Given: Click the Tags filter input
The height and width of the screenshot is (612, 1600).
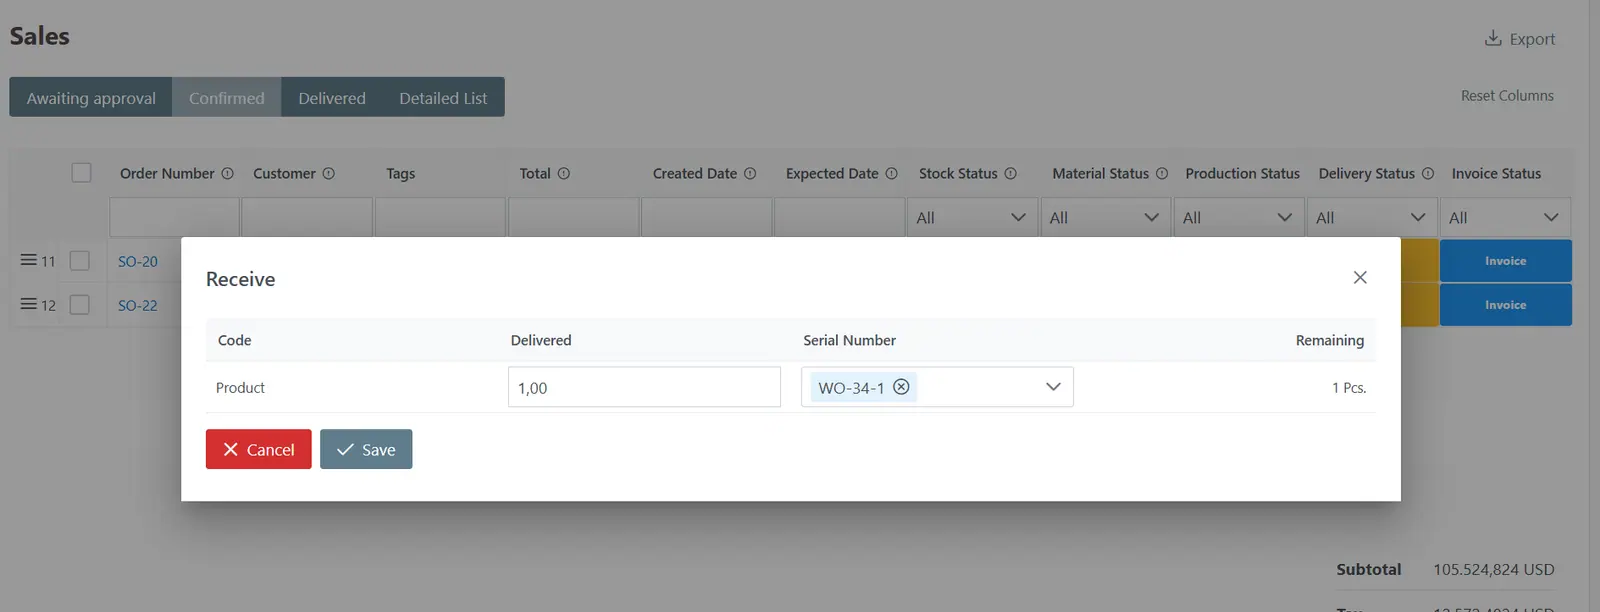Looking at the screenshot, I should [440, 217].
